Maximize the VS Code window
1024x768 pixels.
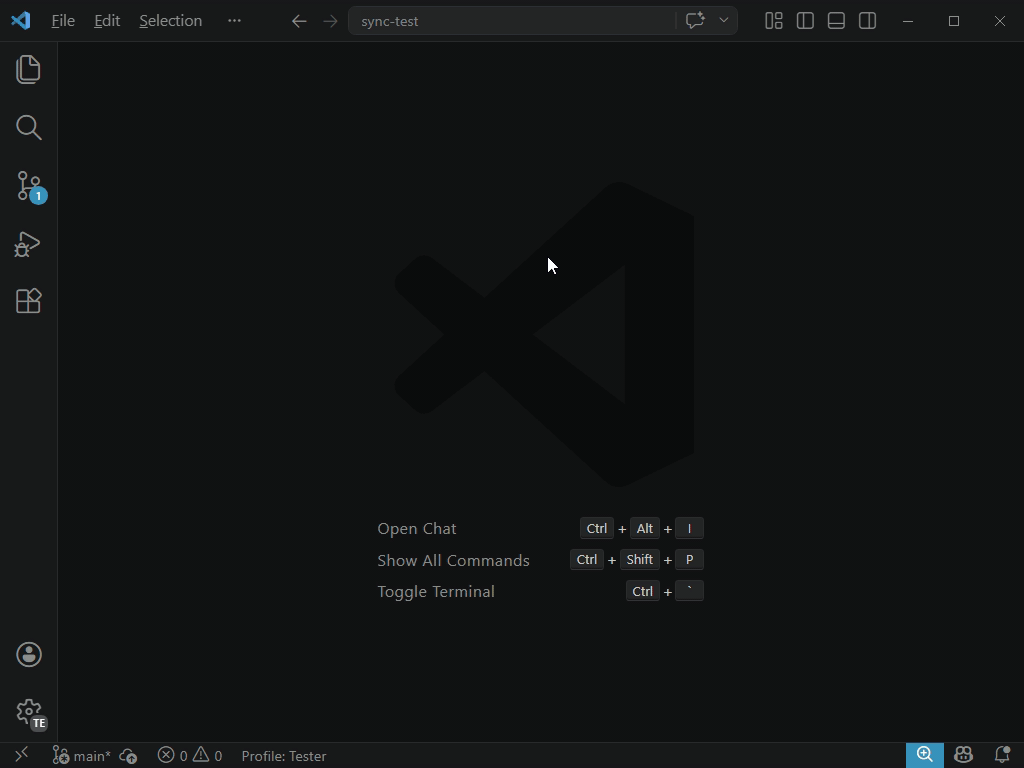(953, 21)
